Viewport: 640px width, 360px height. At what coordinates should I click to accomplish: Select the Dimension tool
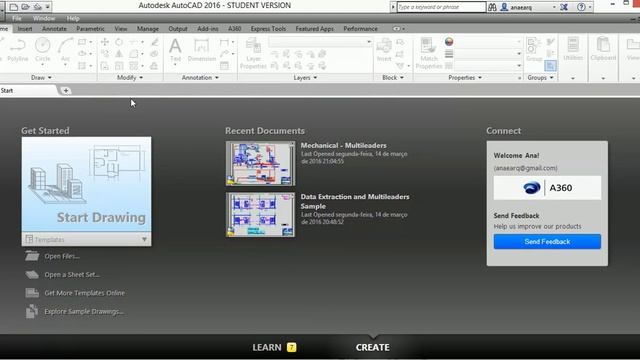point(202,50)
